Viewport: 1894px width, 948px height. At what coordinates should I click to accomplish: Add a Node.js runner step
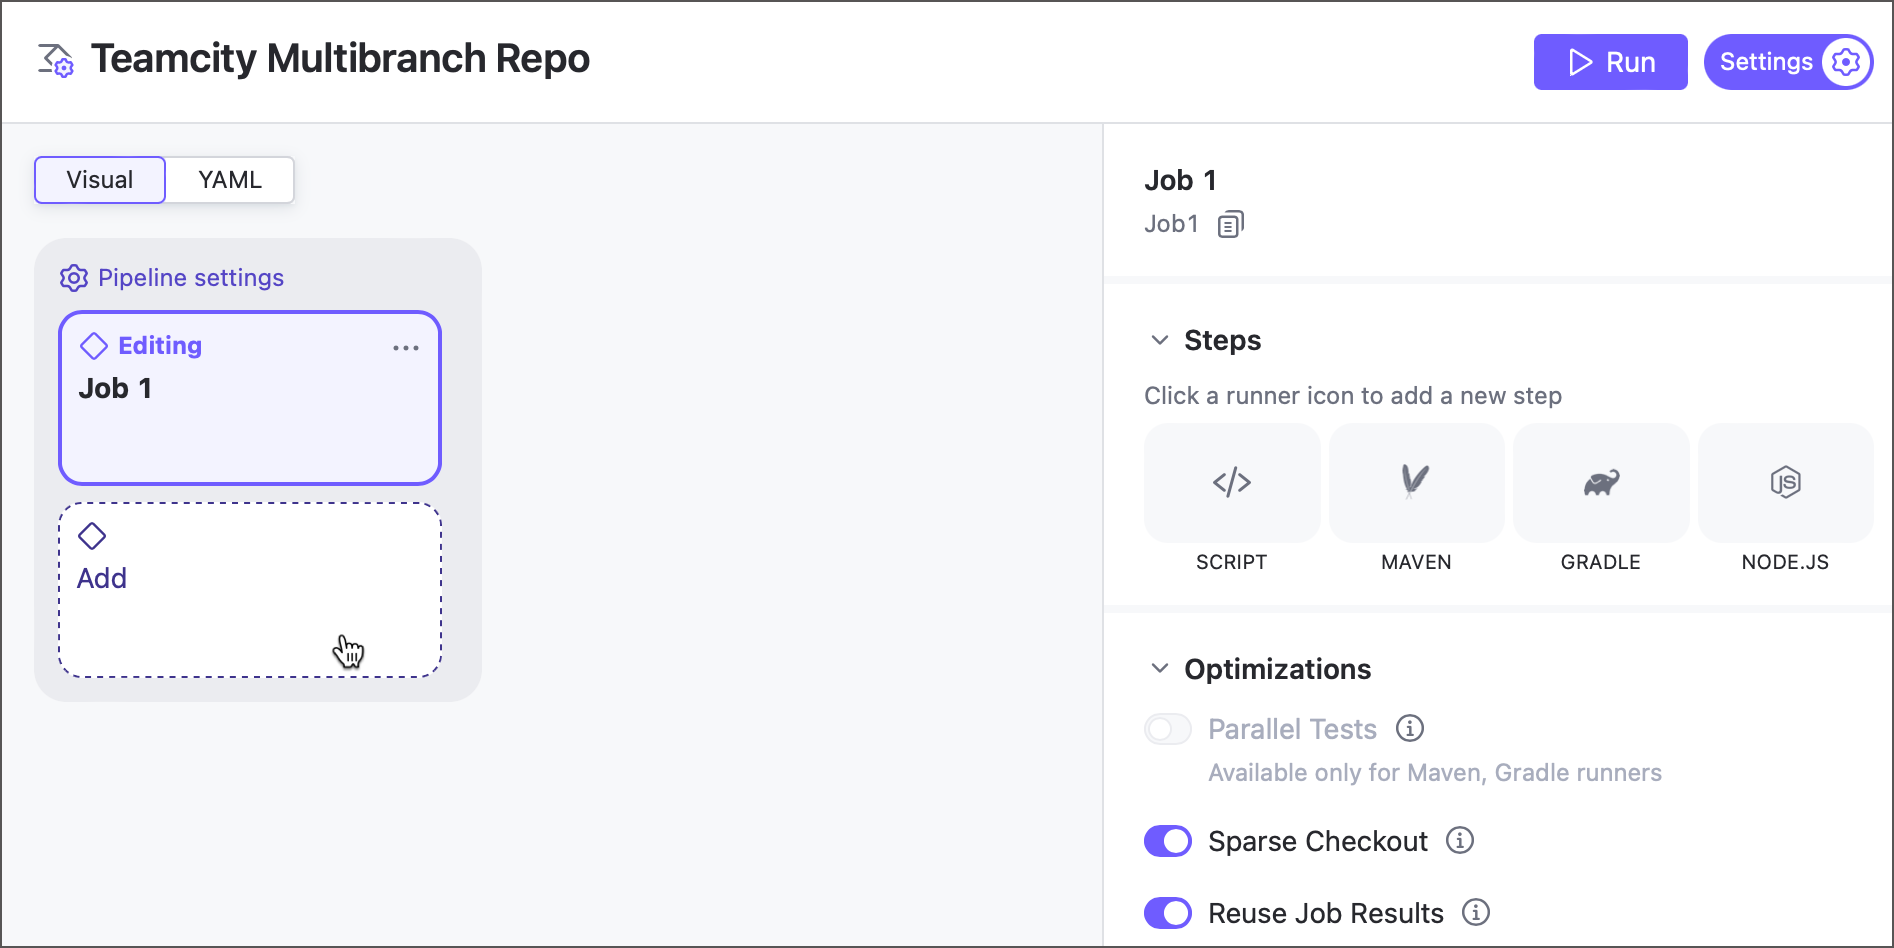pyautogui.click(x=1785, y=483)
